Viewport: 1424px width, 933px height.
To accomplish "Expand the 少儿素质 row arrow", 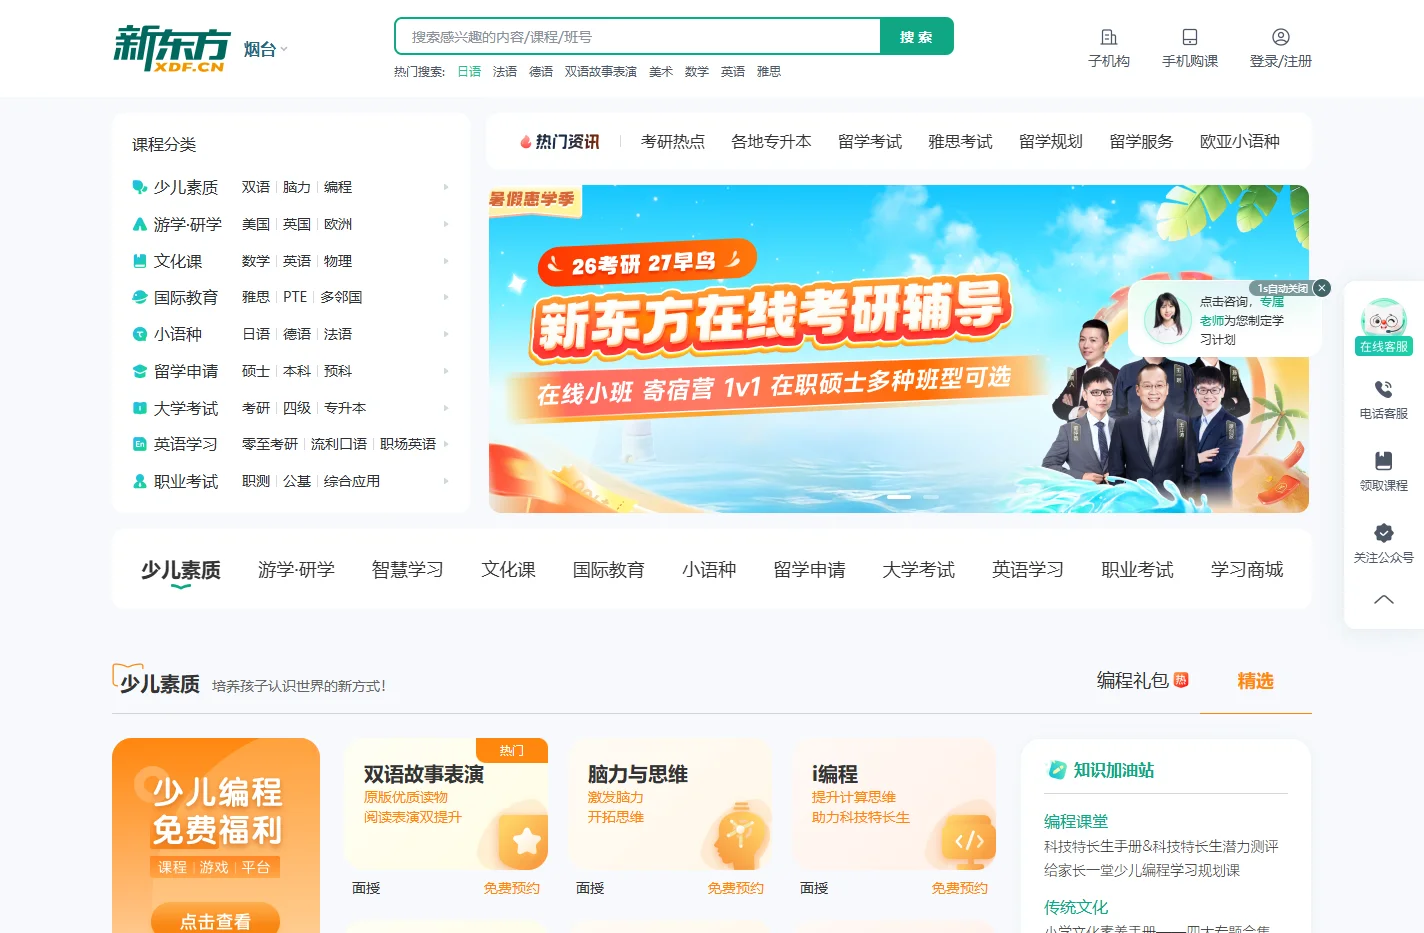I will (446, 187).
